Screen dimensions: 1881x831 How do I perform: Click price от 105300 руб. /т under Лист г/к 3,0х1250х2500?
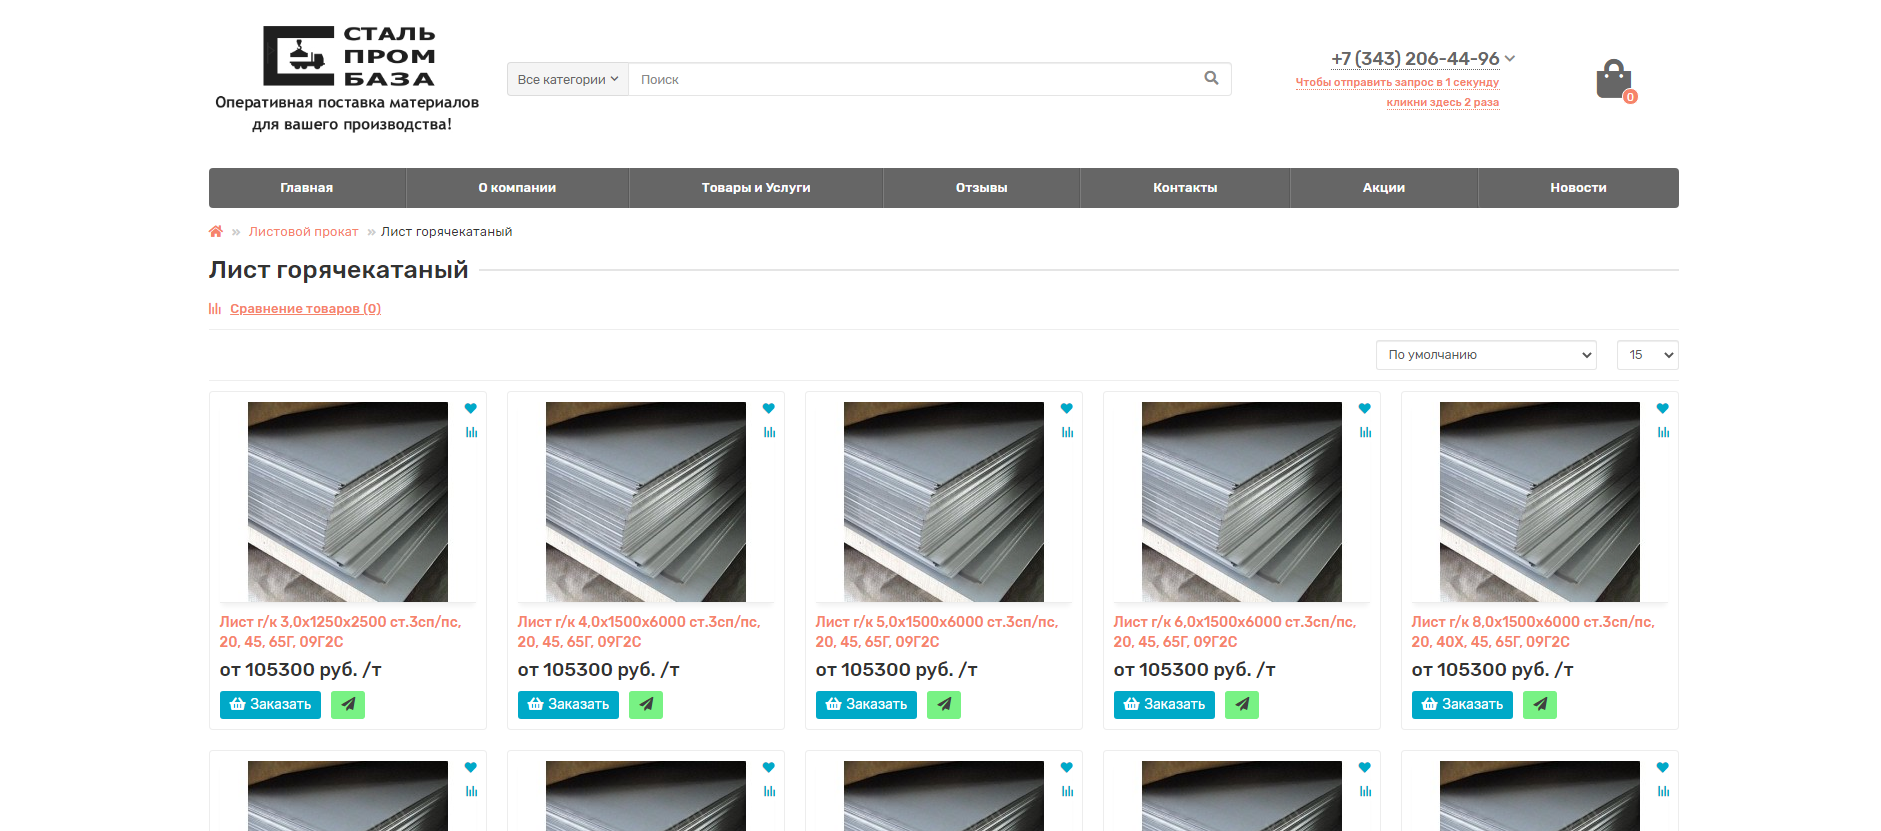(x=301, y=670)
